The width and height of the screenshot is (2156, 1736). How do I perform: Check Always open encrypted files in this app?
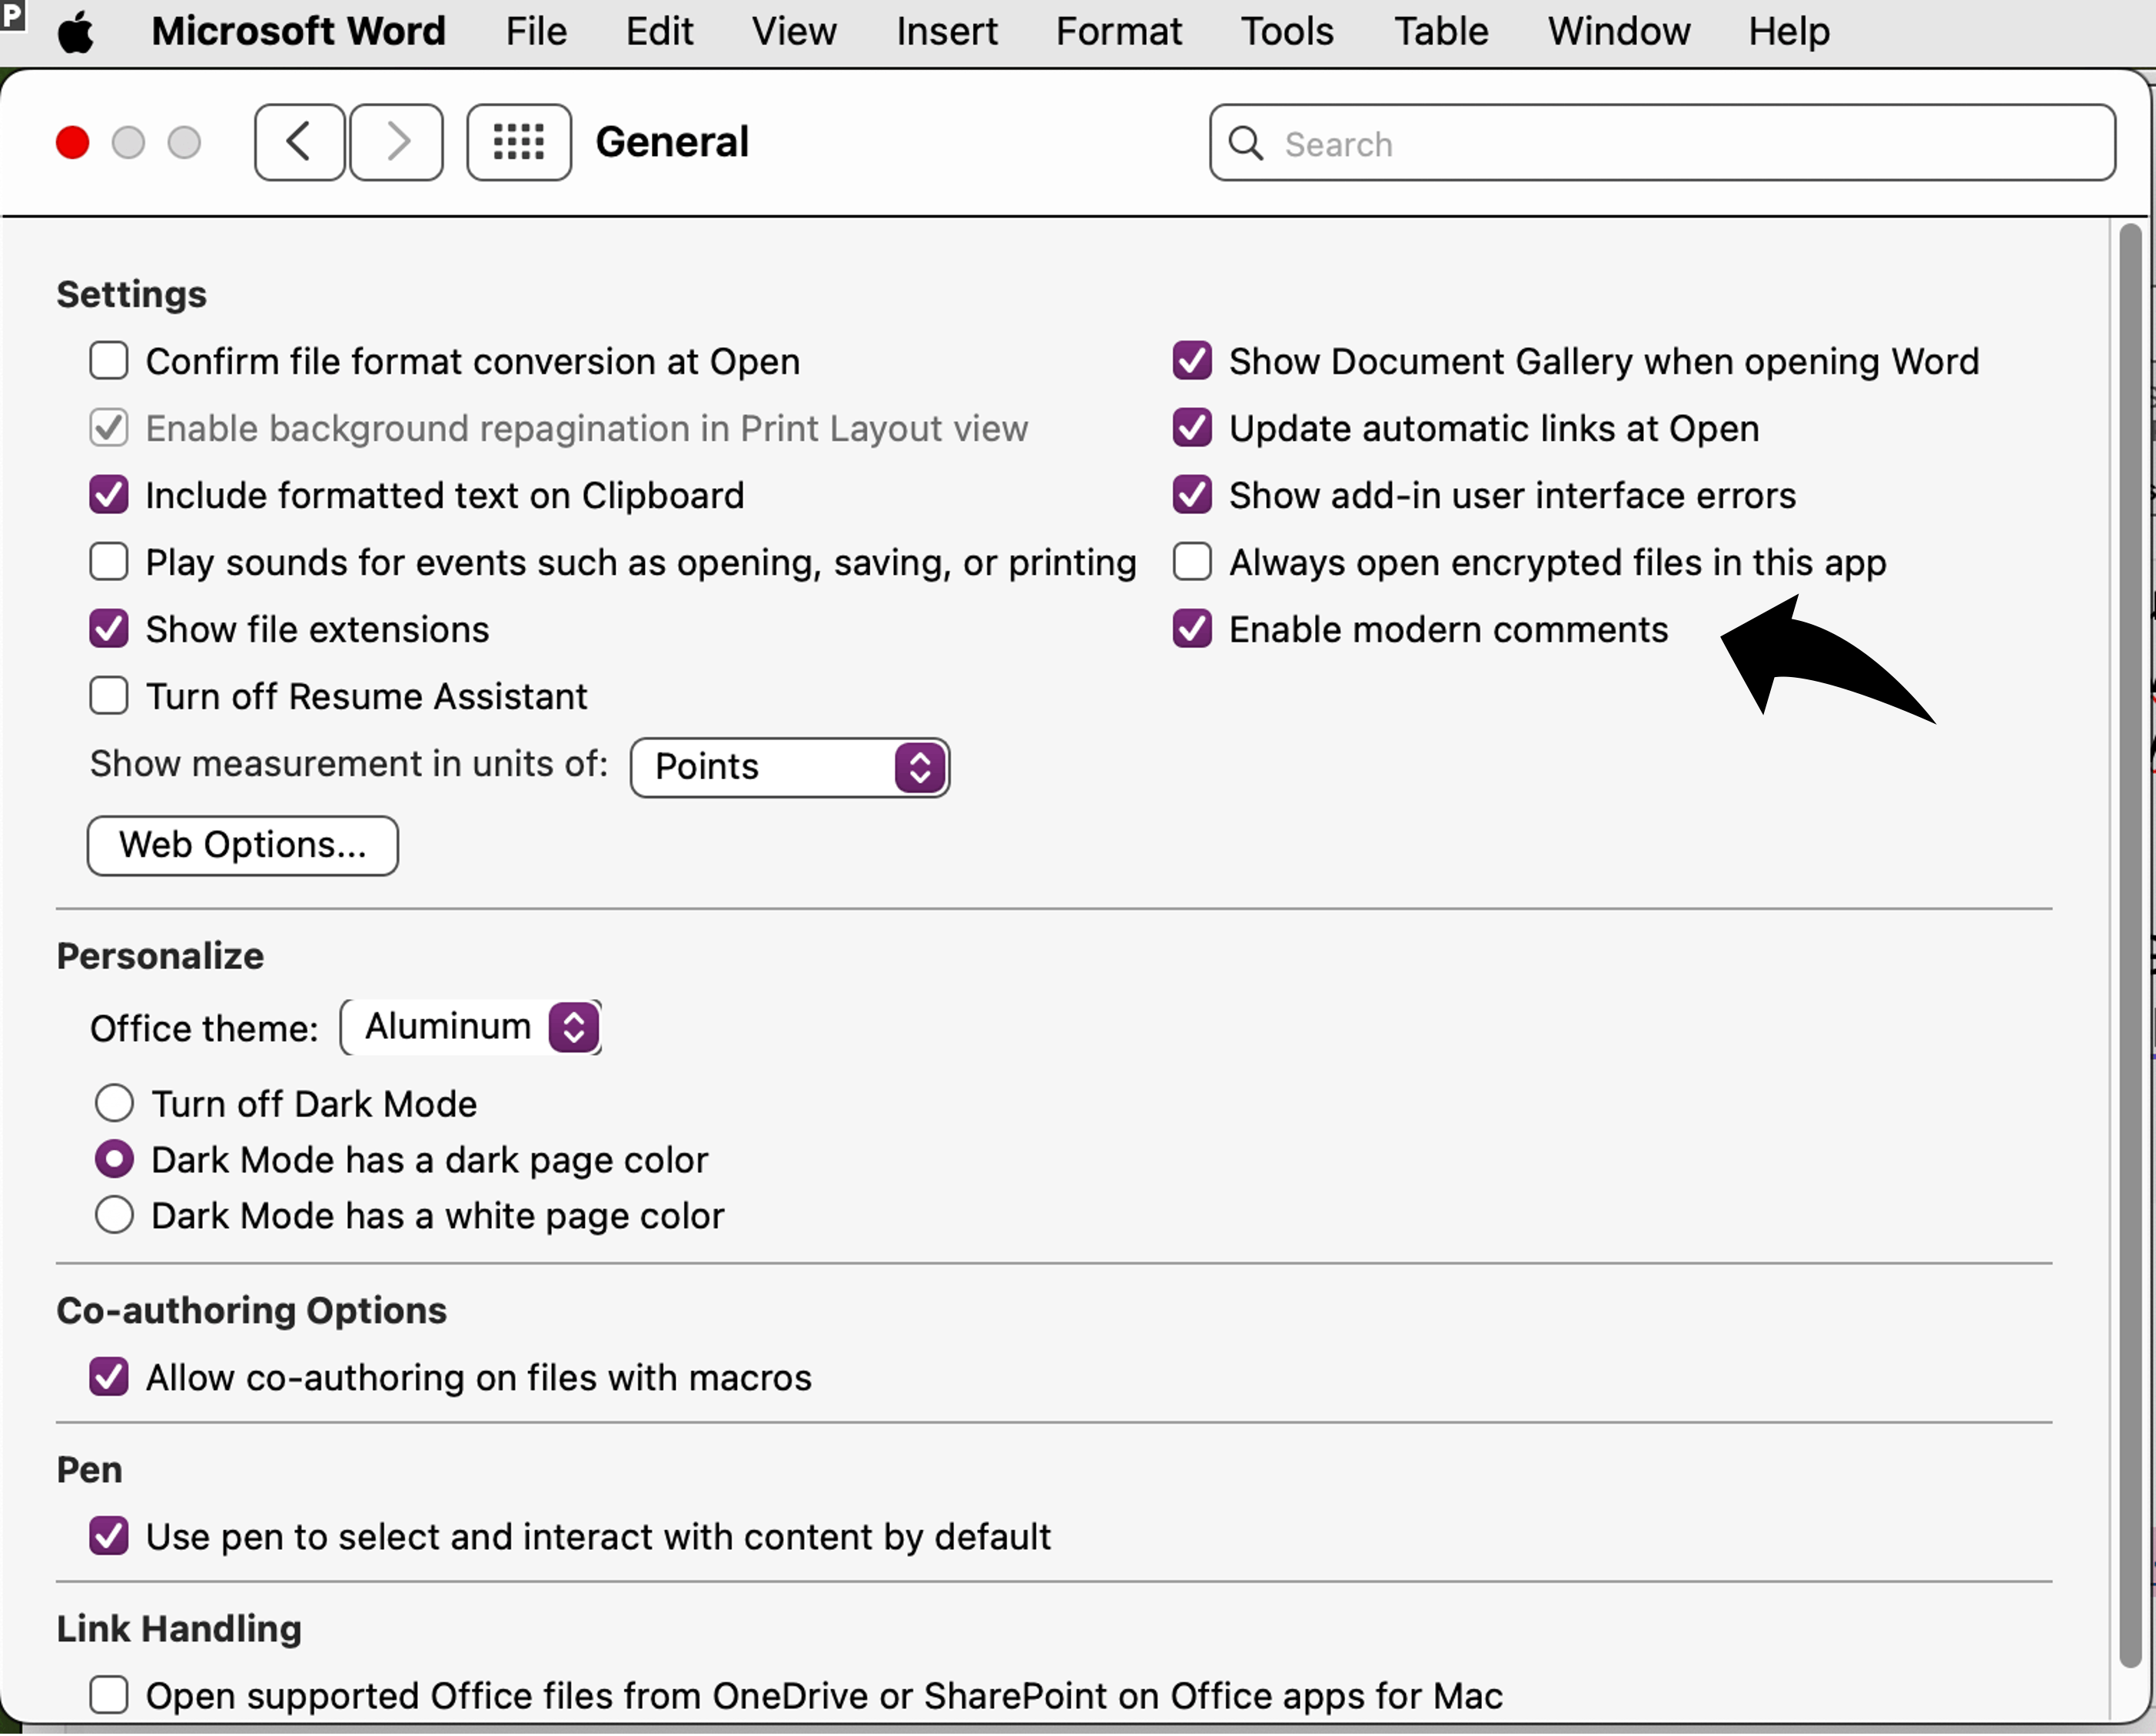click(x=1192, y=562)
